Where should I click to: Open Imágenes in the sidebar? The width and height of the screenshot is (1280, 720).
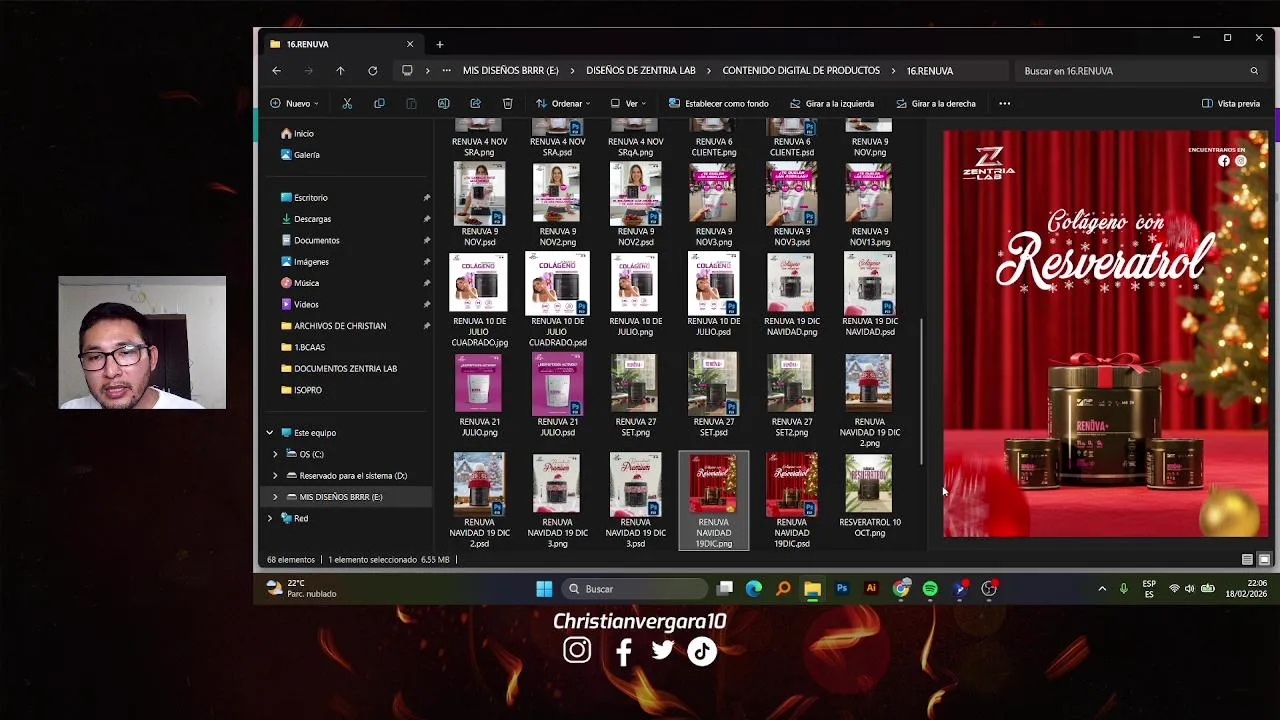[311, 262]
